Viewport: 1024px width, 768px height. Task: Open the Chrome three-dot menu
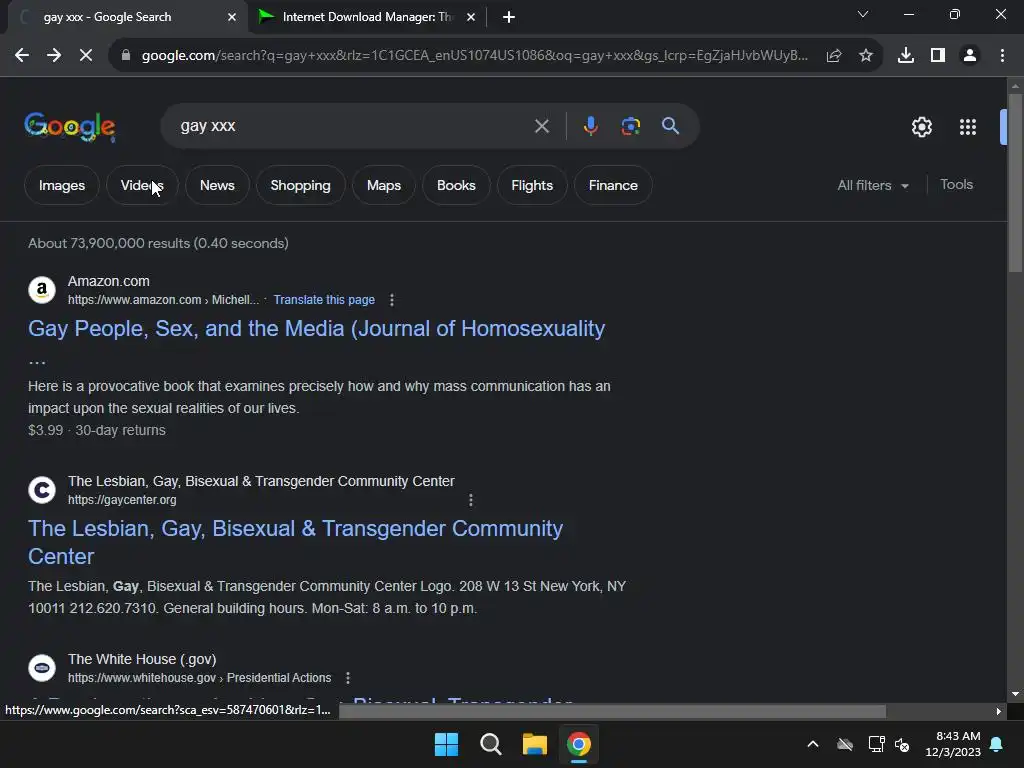tap(1002, 56)
